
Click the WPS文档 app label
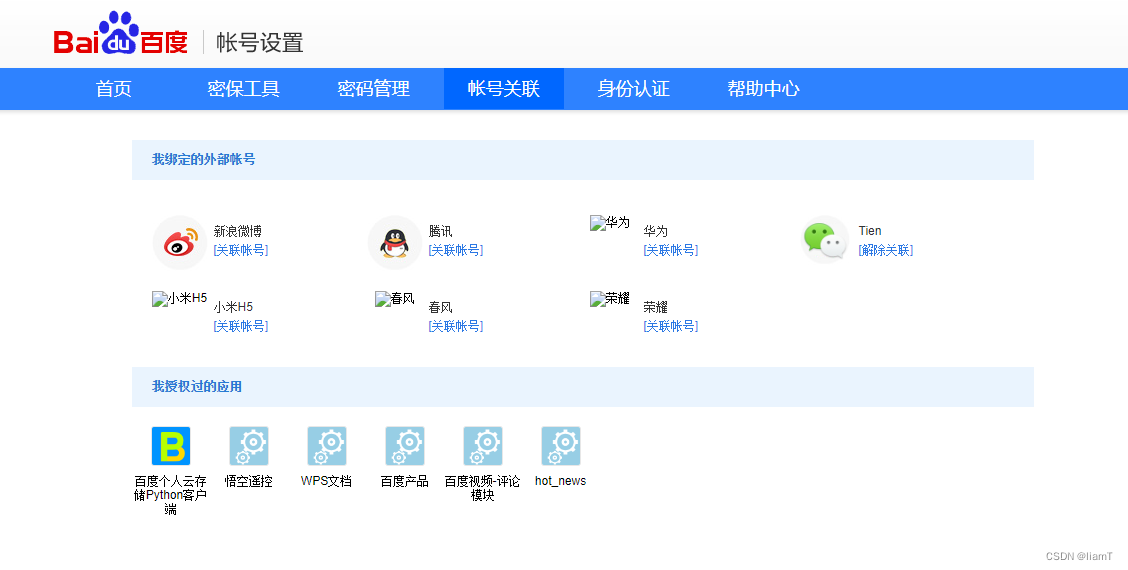tap(327, 481)
